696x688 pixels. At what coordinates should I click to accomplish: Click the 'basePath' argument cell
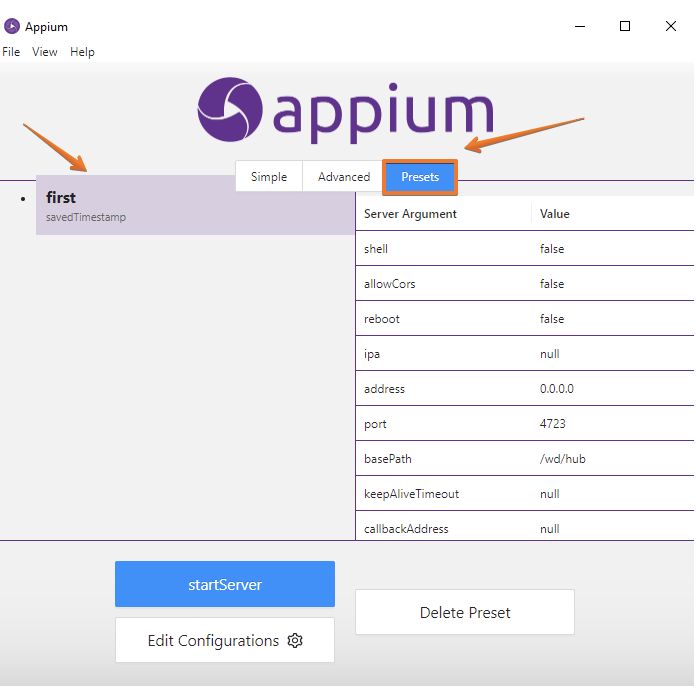(443, 459)
